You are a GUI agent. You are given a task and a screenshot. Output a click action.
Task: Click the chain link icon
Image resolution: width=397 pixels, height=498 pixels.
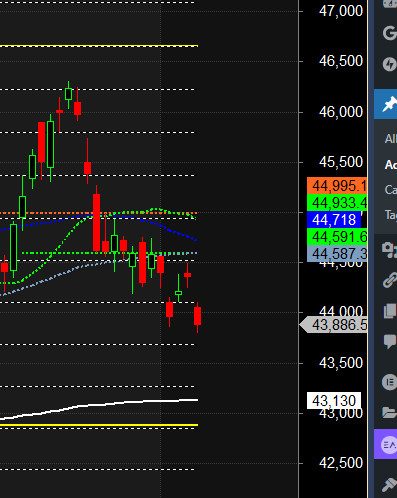(389, 280)
